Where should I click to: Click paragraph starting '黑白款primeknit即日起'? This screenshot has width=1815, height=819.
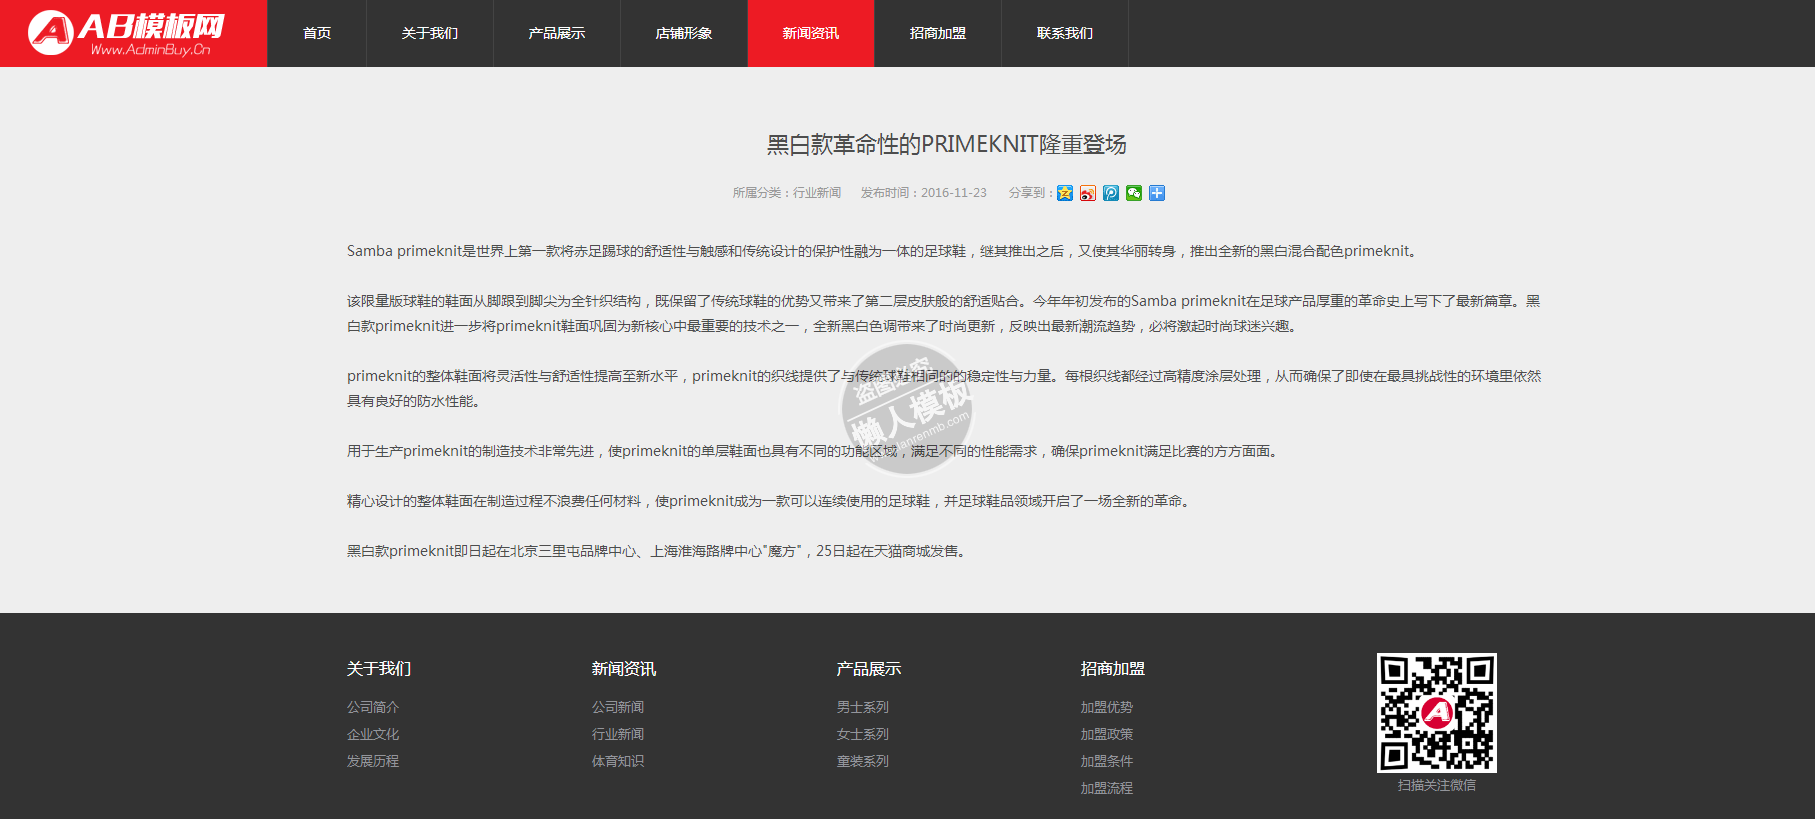tap(658, 551)
